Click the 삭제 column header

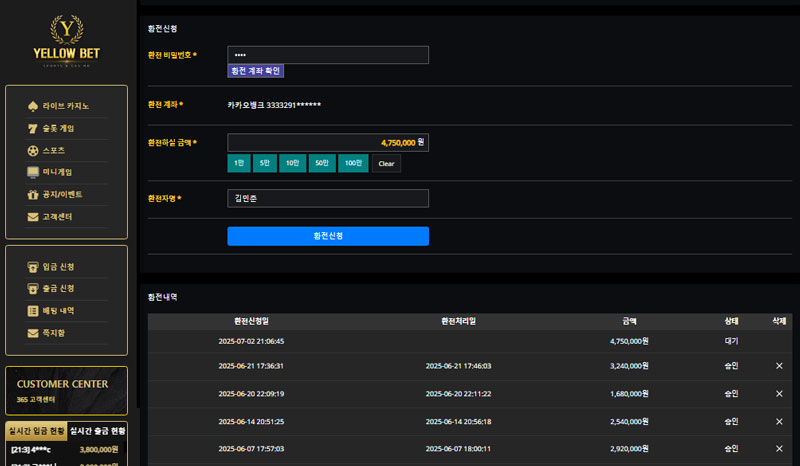(779, 322)
